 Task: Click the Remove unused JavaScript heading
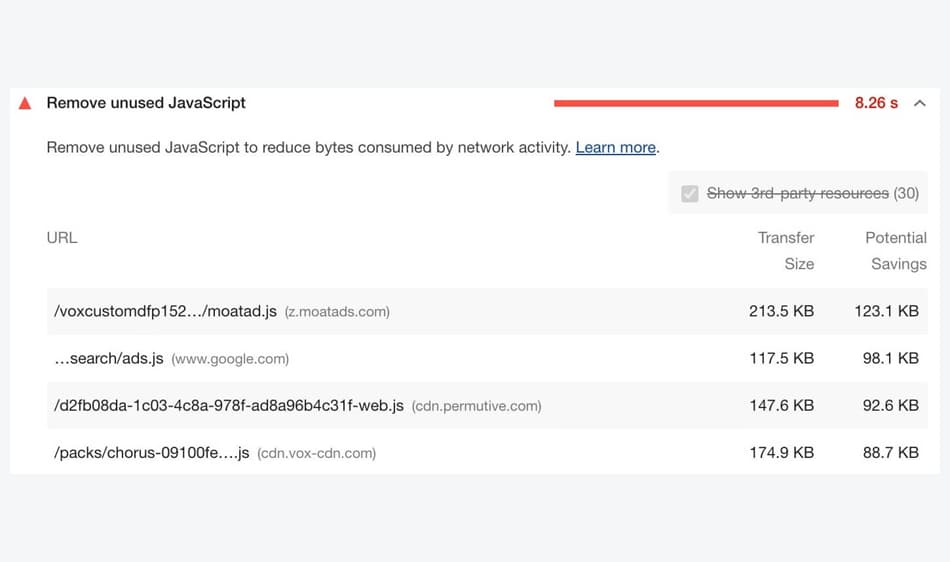pyautogui.click(x=146, y=103)
